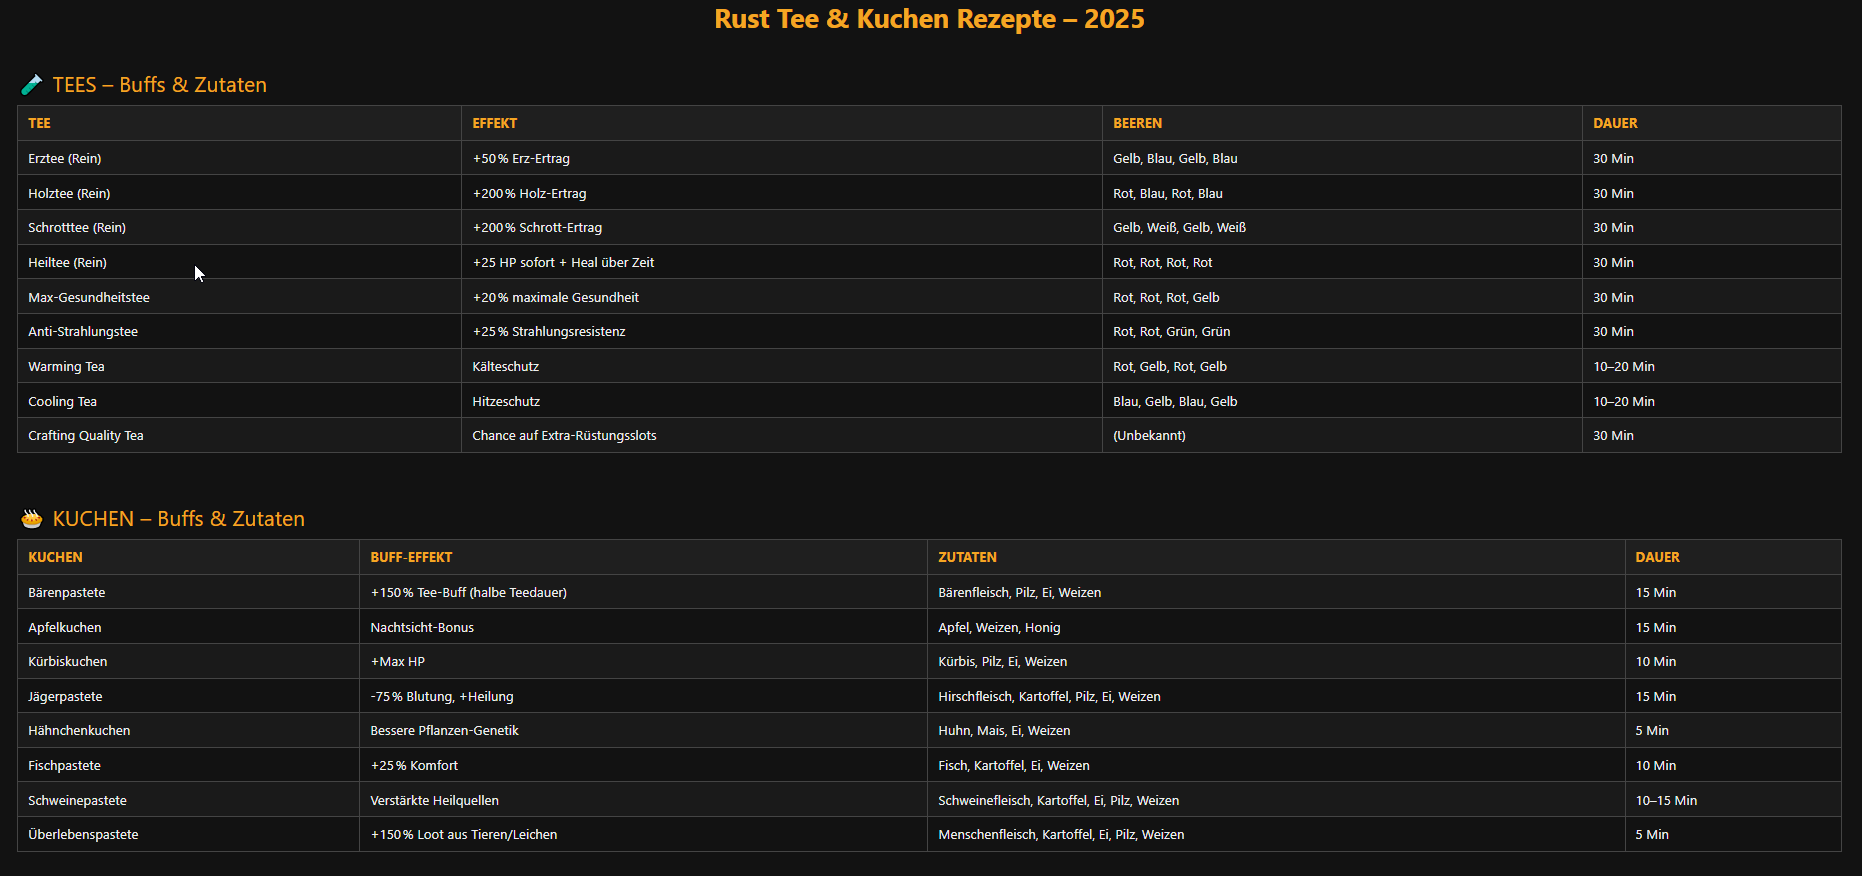Select the Huhn, Mais, Ei, Weizen ingredients
Image resolution: width=1862 pixels, height=876 pixels.
click(1004, 731)
